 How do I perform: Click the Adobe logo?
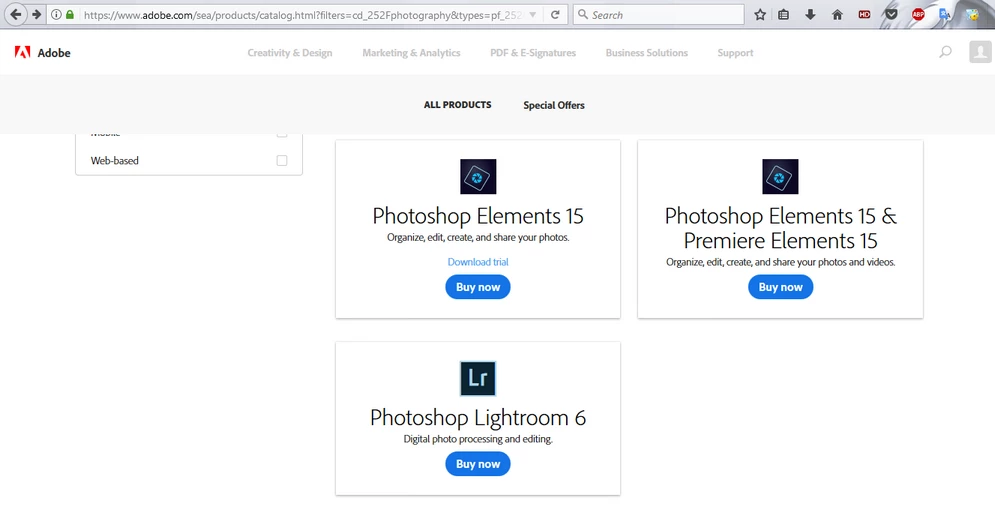tap(43, 53)
